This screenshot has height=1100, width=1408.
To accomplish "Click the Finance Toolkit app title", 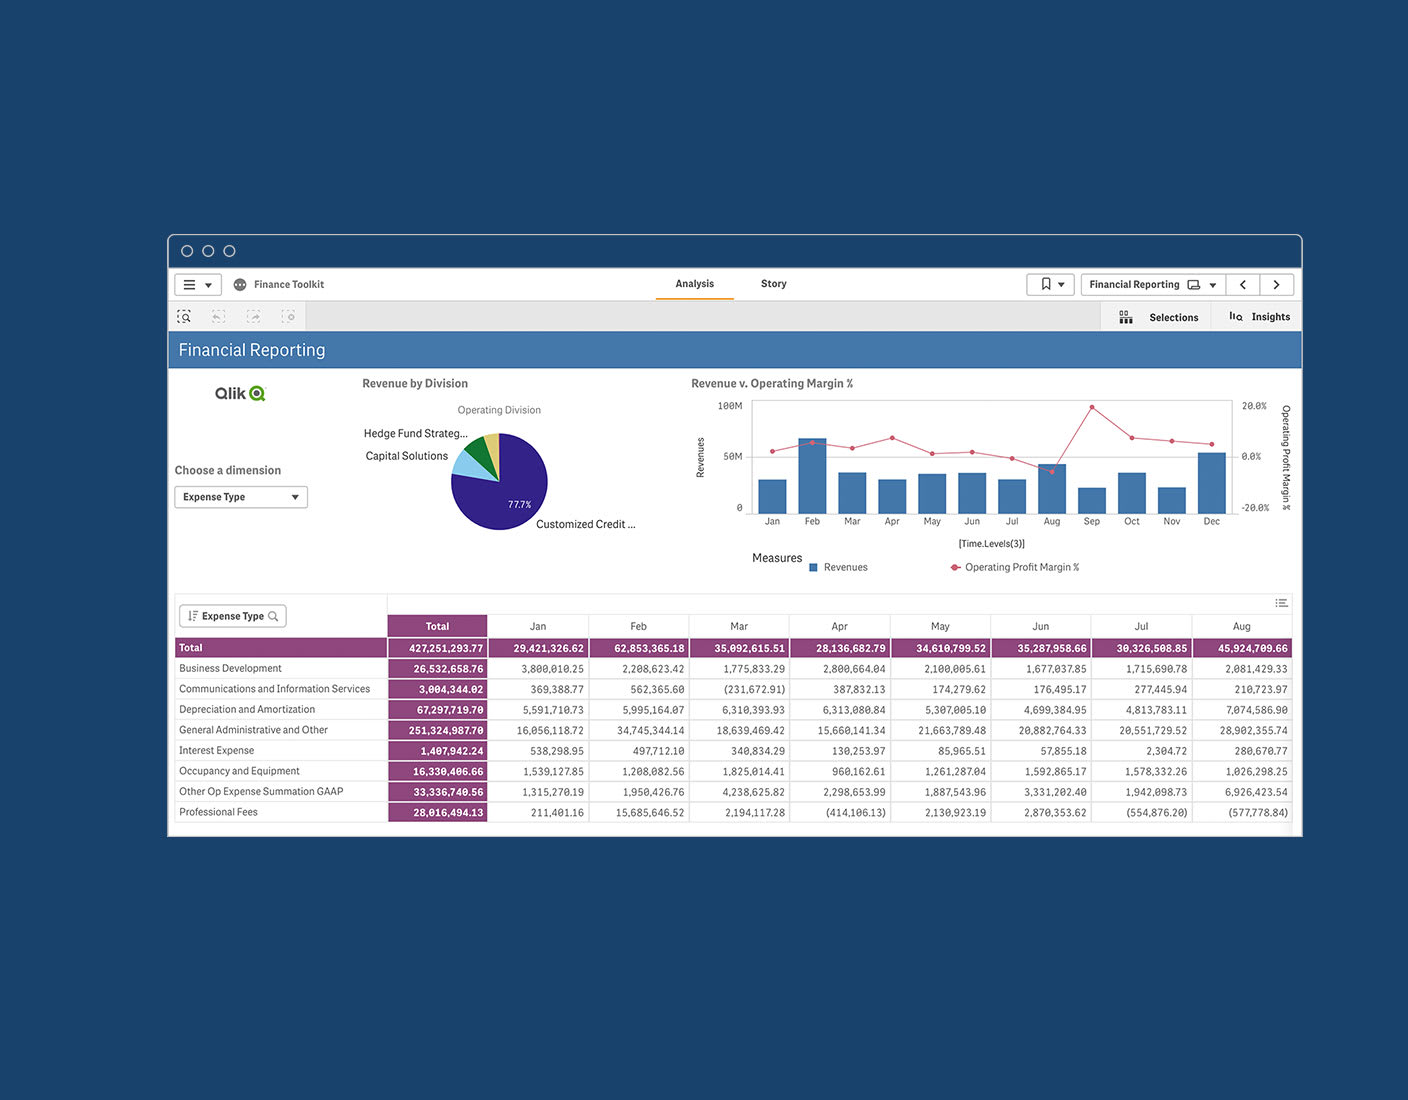I will click(289, 284).
